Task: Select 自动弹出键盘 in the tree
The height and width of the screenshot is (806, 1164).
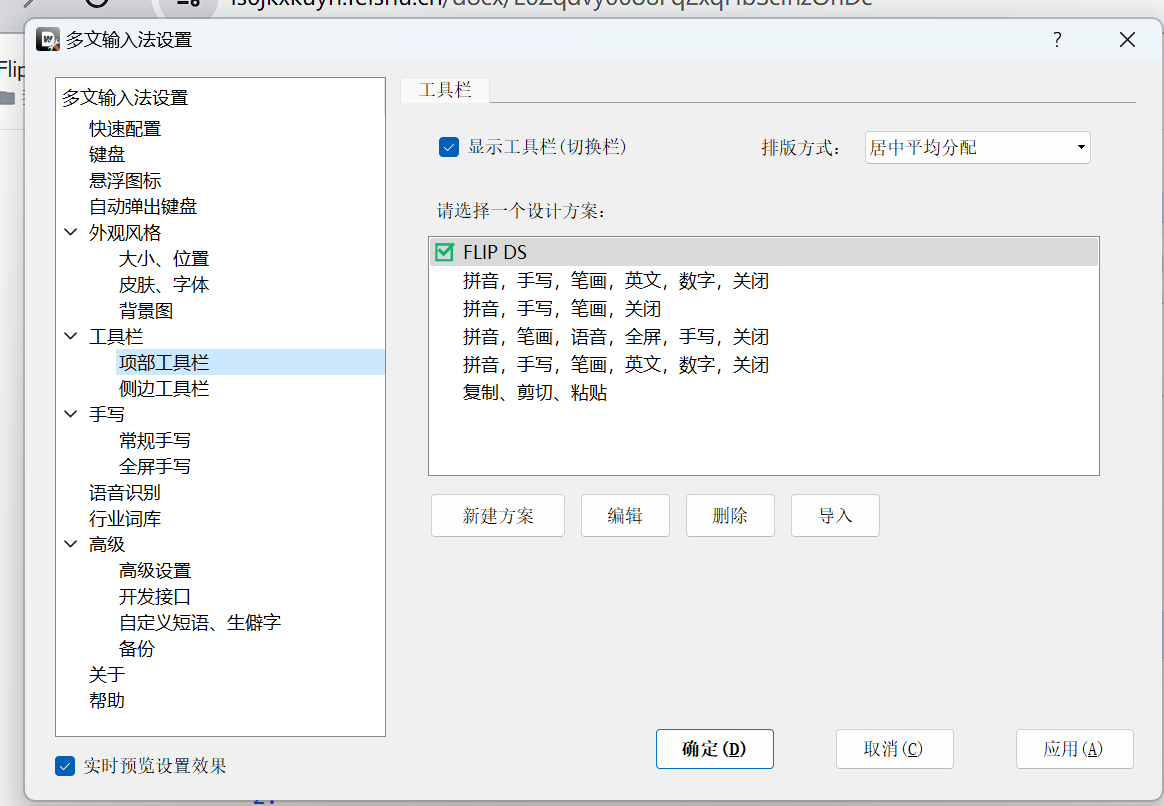Action: 143,206
